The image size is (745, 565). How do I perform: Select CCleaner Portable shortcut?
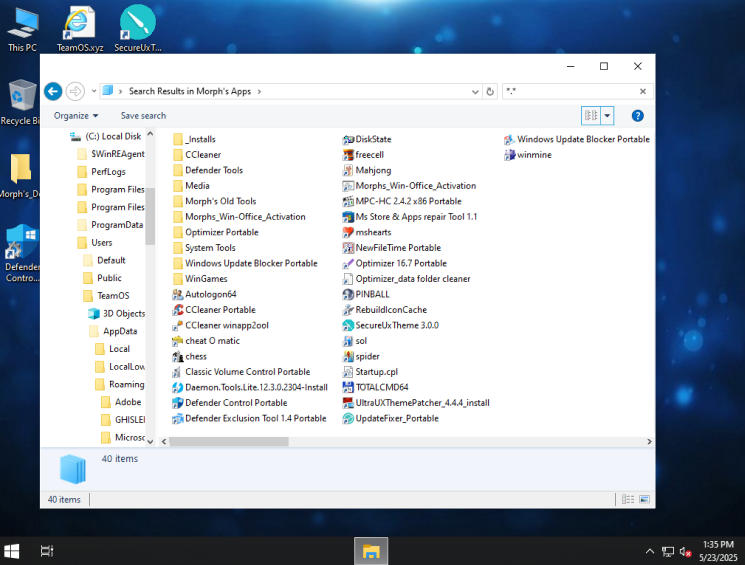[x=214, y=310]
